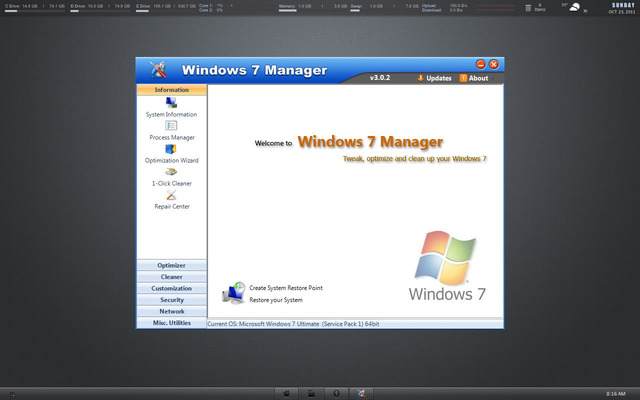Minimize the Windows 7 Manager window
Screen dimensions: 640x400
coord(481,64)
